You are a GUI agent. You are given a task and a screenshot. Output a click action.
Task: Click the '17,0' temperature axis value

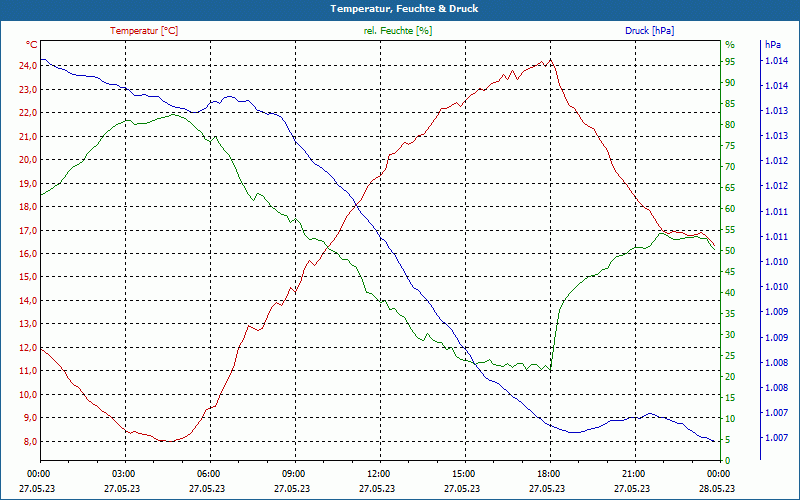coord(28,230)
